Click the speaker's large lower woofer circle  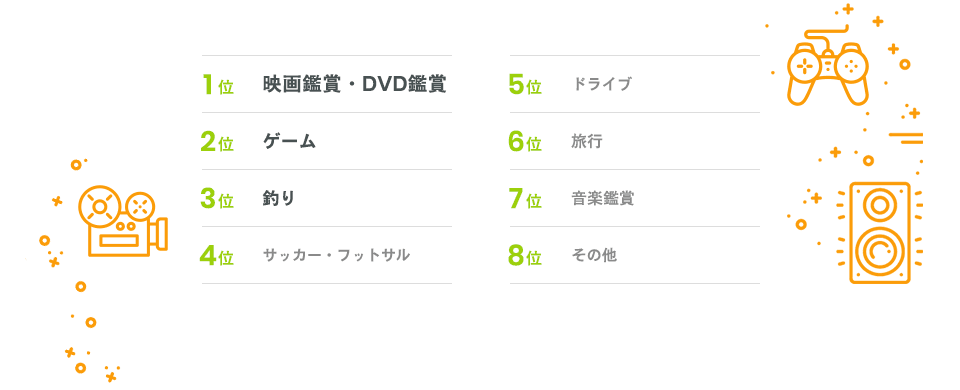[x=880, y=251]
